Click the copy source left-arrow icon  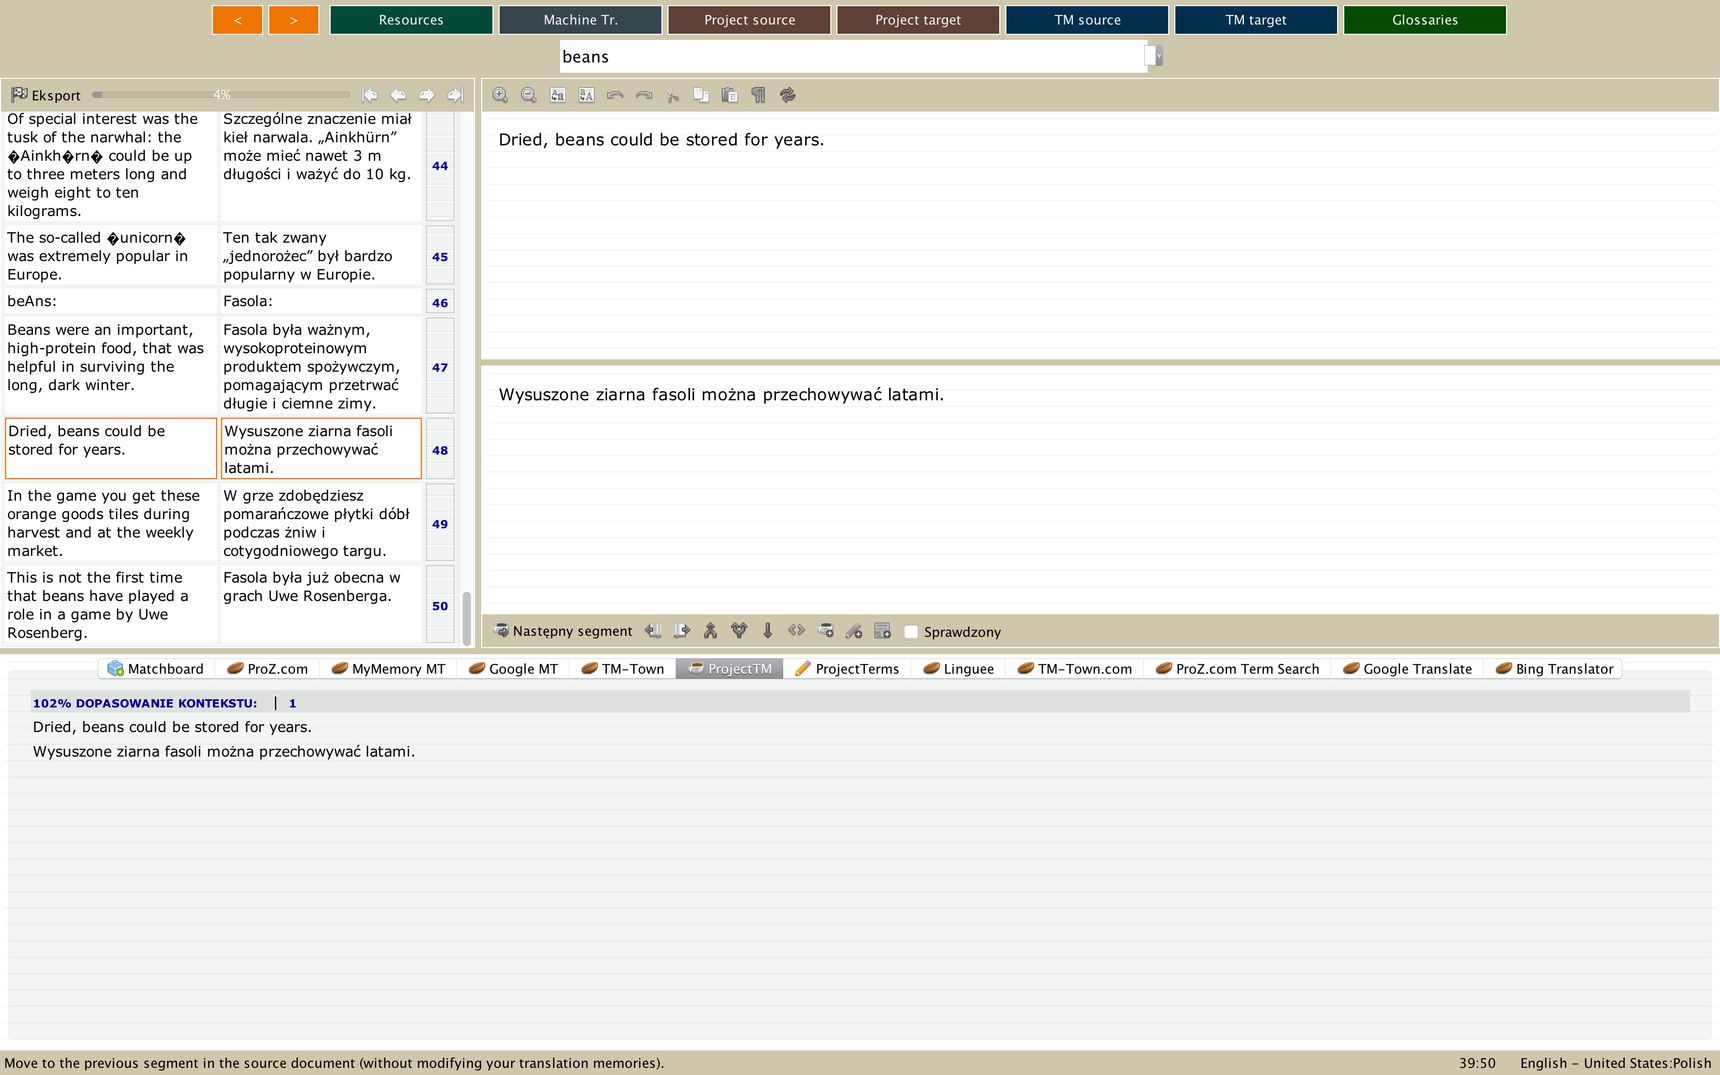(653, 631)
